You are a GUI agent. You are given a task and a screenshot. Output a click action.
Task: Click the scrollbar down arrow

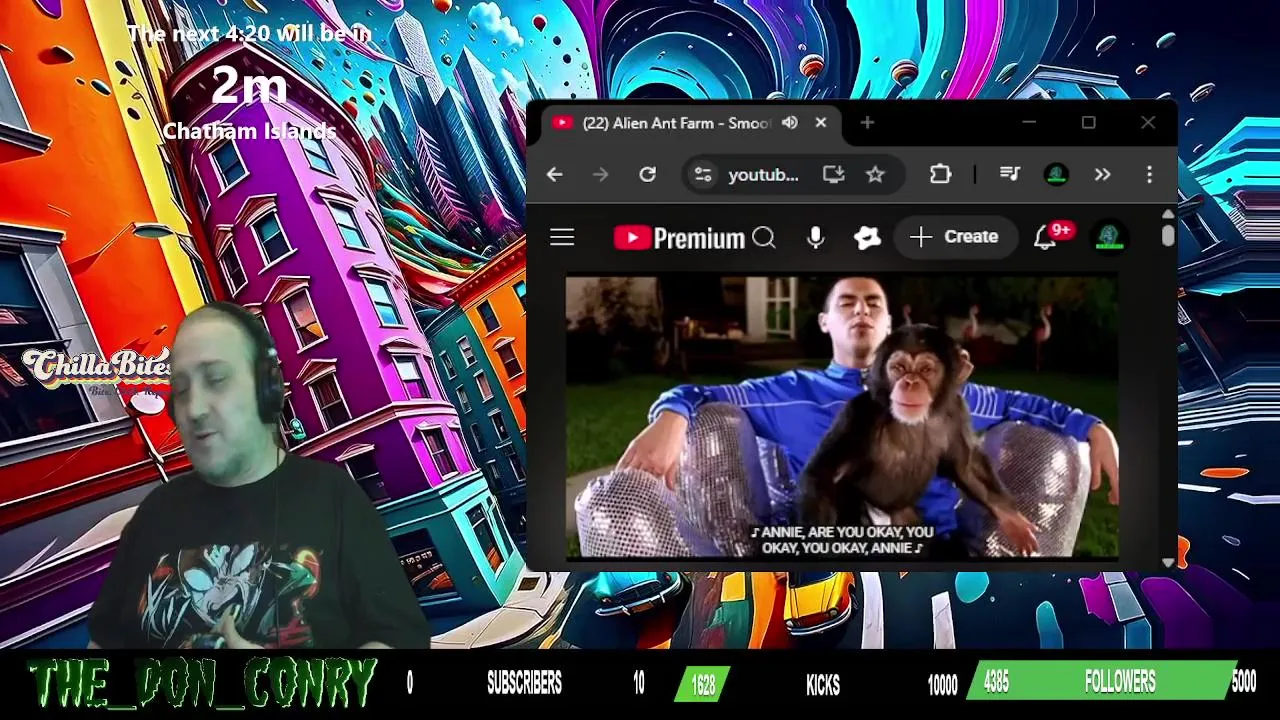tap(1168, 563)
